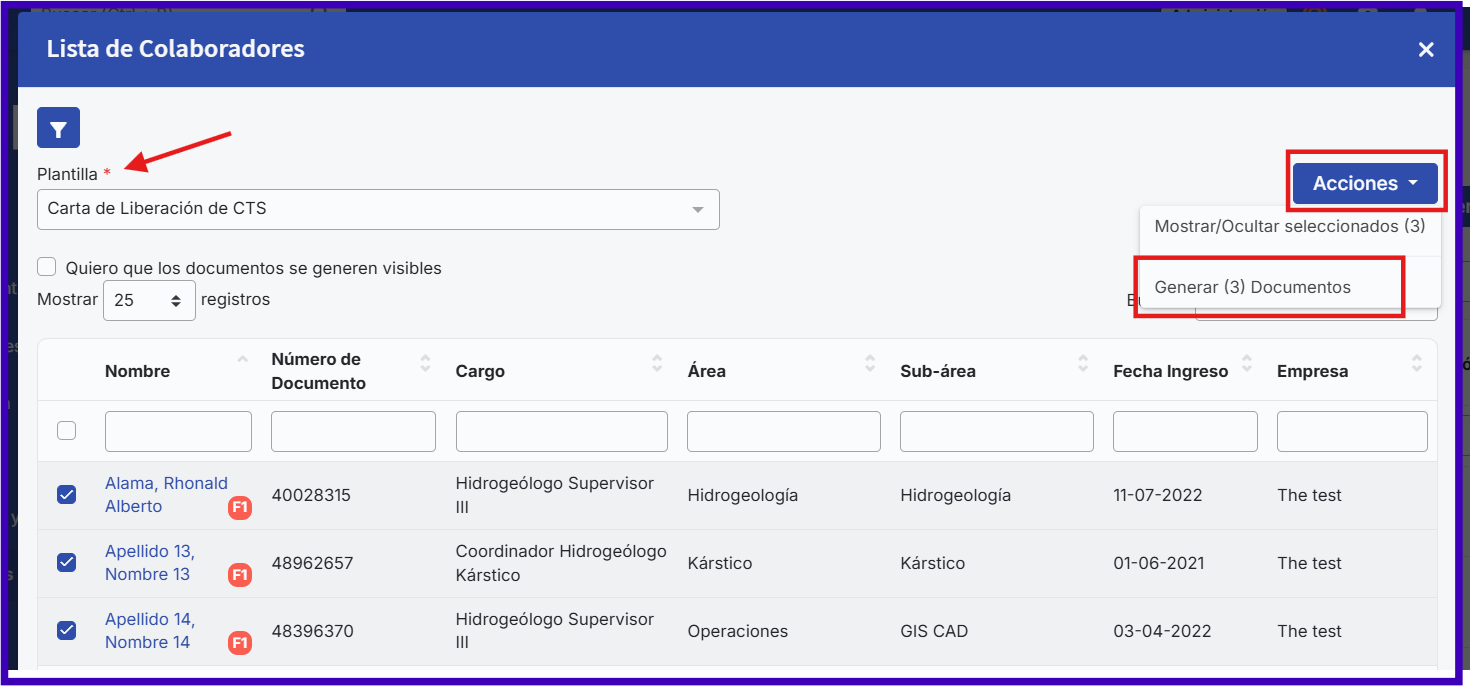Sort by the Fecha Ingreso column arrows

click(x=1247, y=363)
